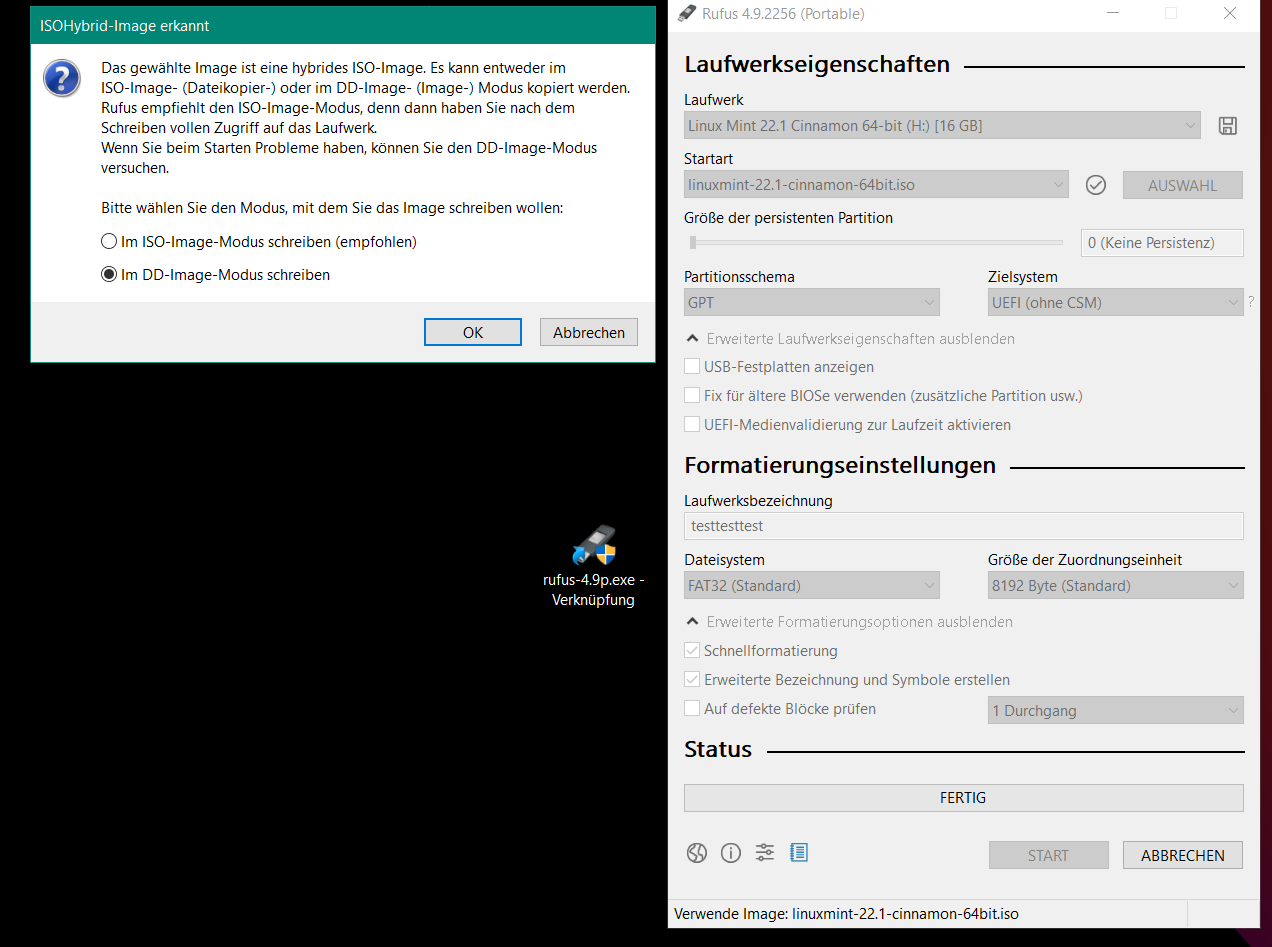The width and height of the screenshot is (1272, 947).
Task: Open the log icon in Rufus
Action: tap(799, 853)
